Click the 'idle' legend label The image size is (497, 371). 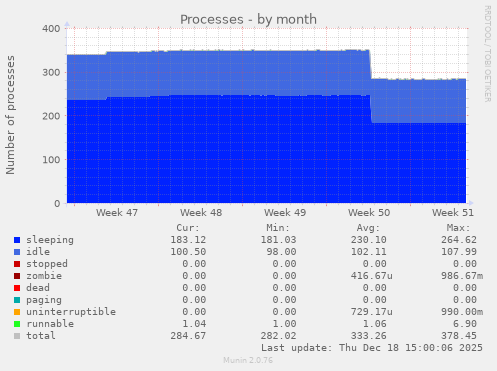click(x=38, y=252)
